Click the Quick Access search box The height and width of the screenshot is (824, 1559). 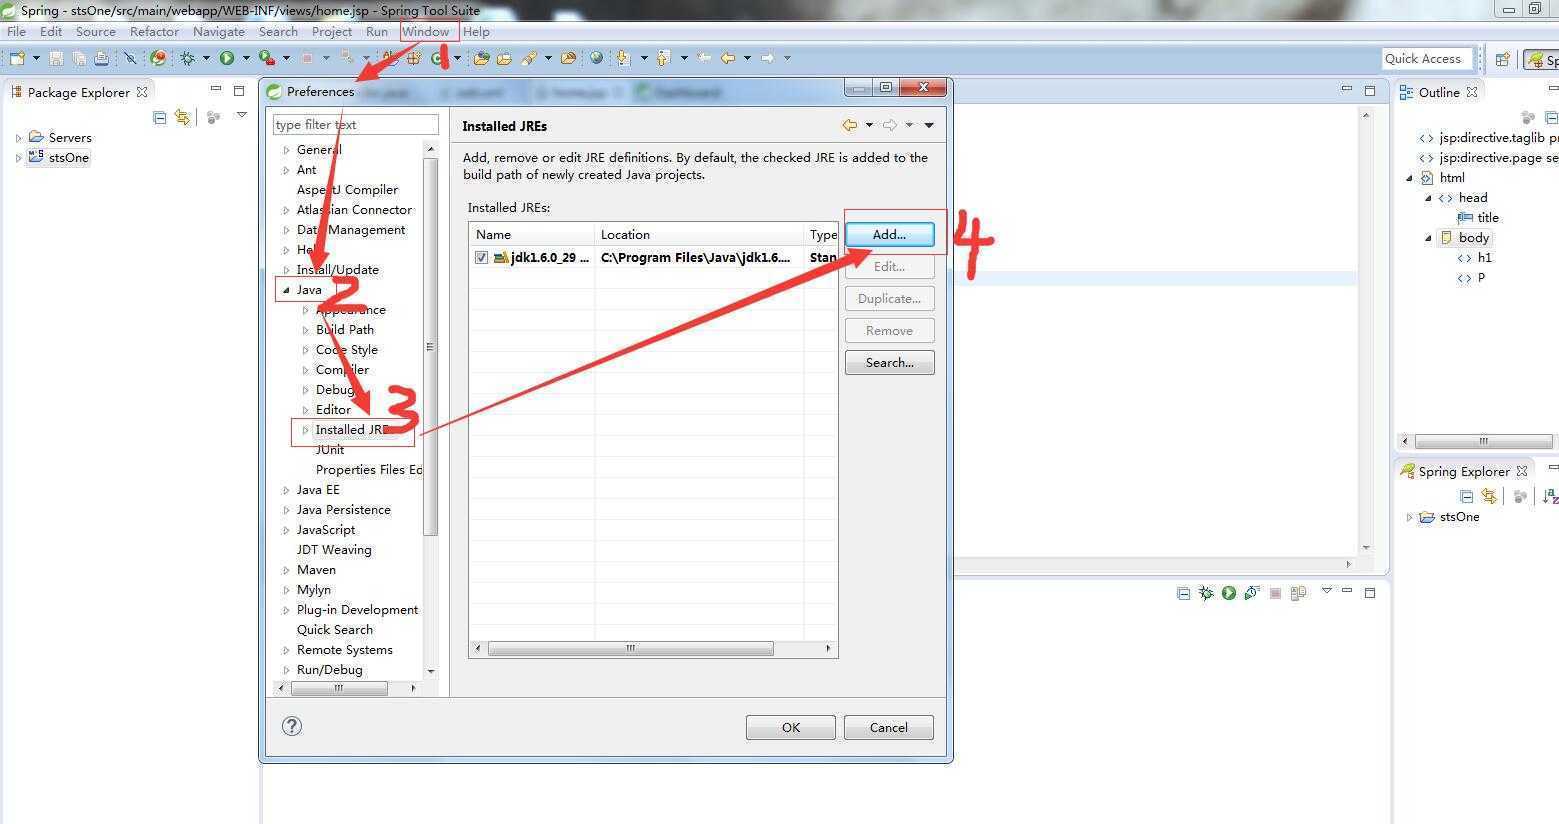pyautogui.click(x=1427, y=58)
